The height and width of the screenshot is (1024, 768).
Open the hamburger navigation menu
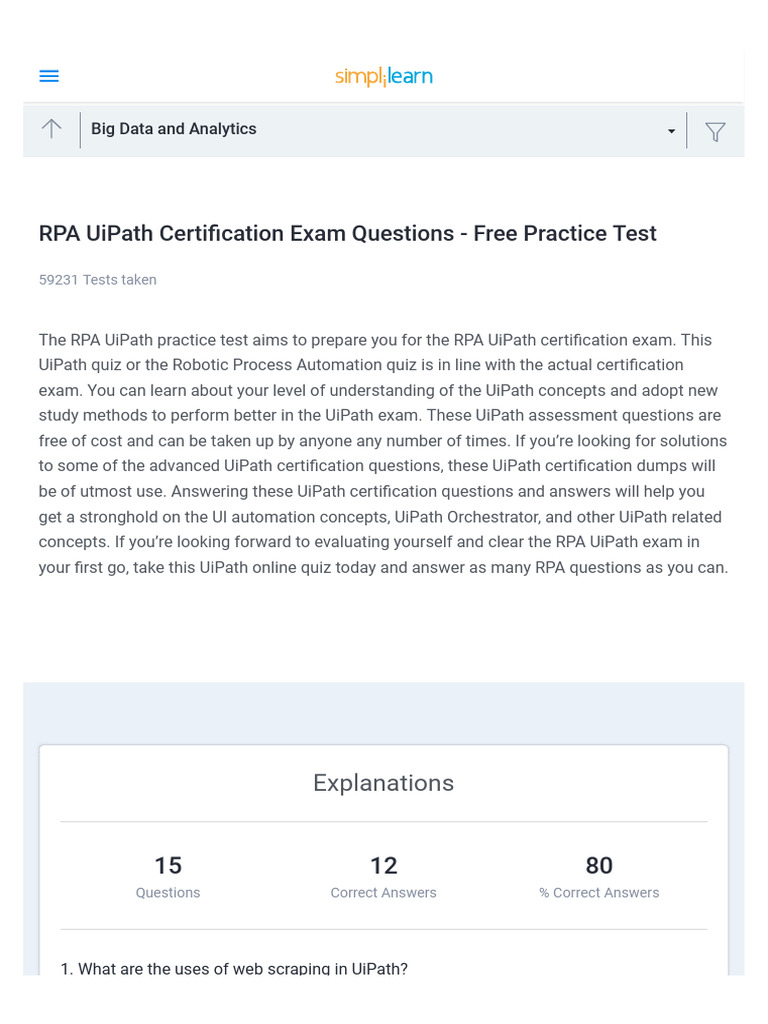tap(49, 76)
